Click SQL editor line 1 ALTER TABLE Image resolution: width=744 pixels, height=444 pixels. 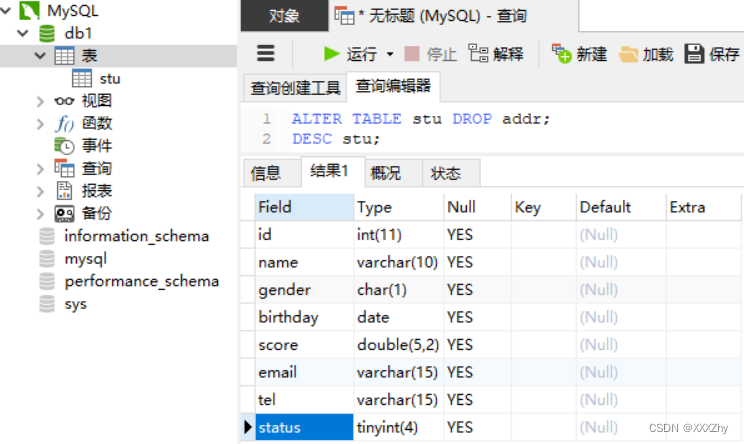pyautogui.click(x=421, y=119)
